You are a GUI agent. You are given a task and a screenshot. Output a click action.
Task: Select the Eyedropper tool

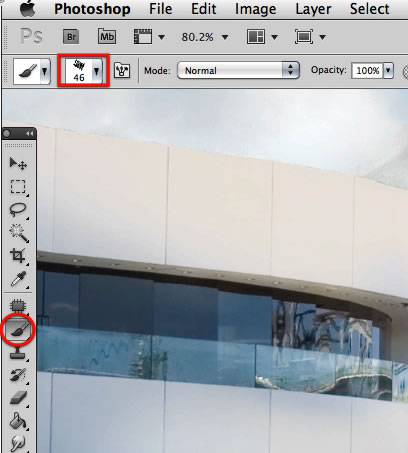coord(18,279)
